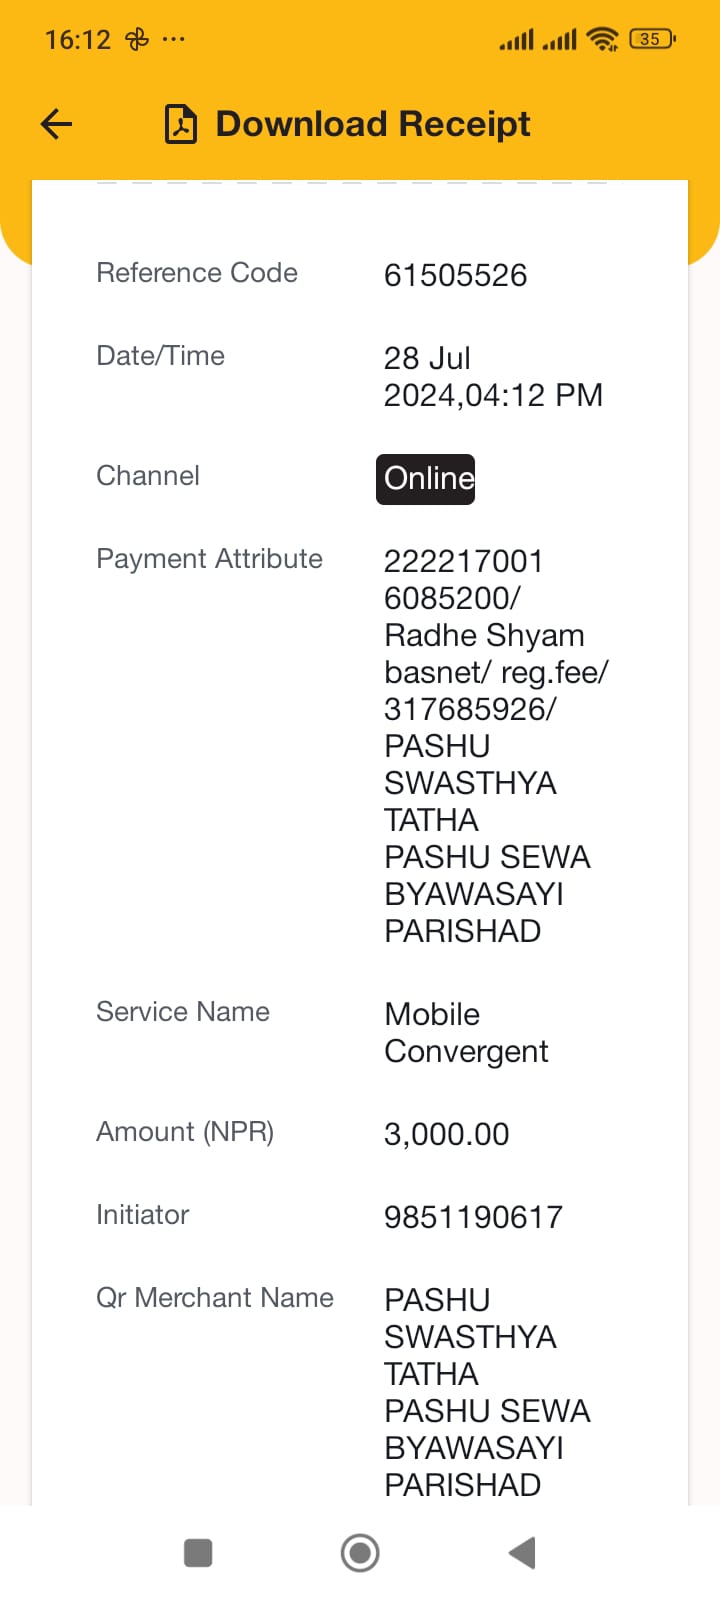Tap the Payment Attribute label
Viewport: 720px width, 1600px height.
tap(209, 559)
